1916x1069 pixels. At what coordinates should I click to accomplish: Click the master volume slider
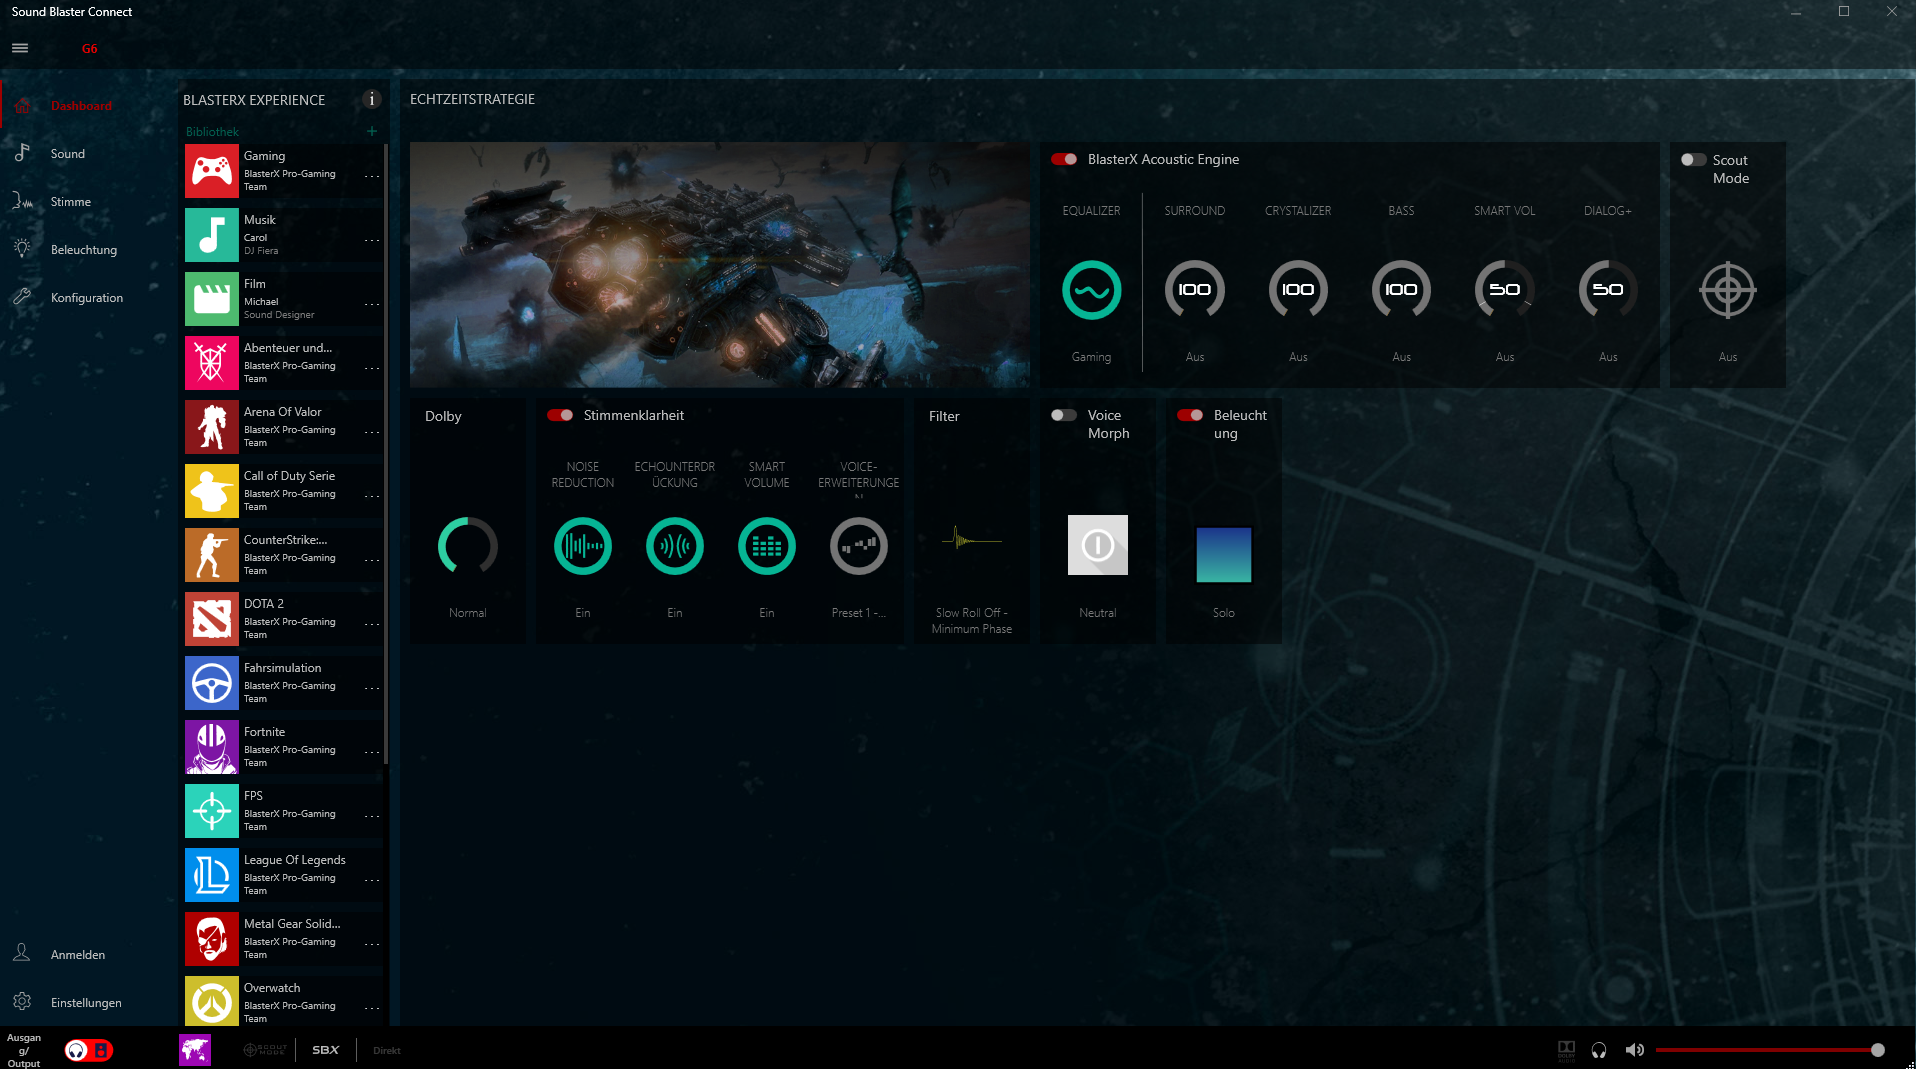[x=1770, y=1050]
